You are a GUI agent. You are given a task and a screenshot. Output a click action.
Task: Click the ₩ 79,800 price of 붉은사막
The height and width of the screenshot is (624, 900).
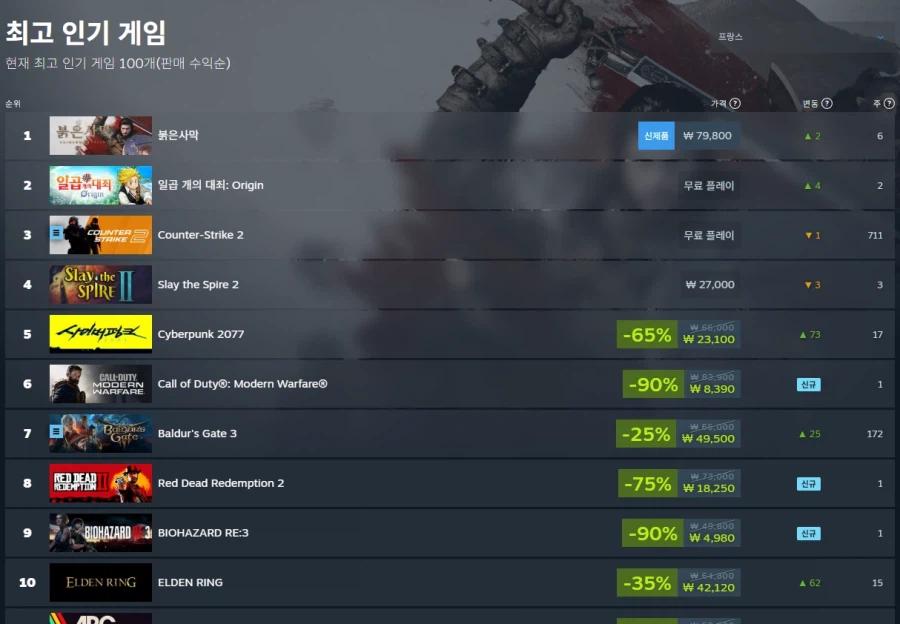coord(707,136)
